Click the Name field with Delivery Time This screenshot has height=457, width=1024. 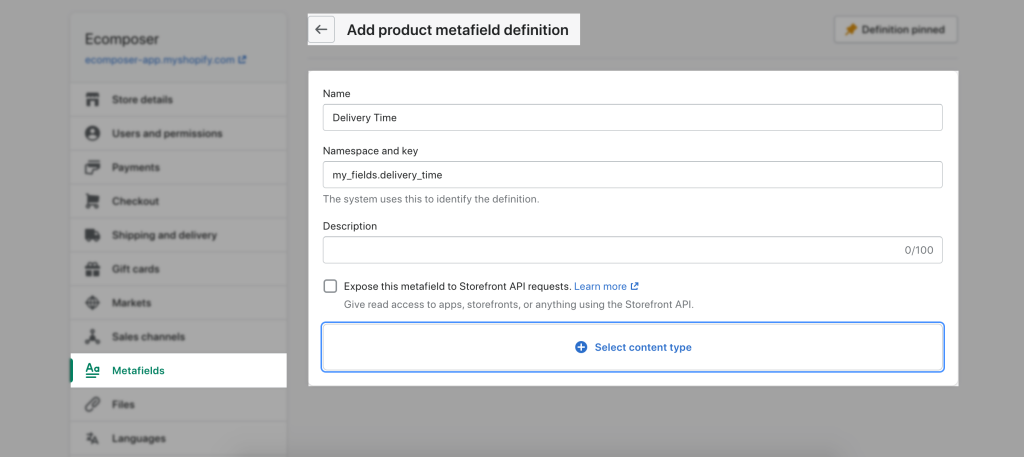[633, 118]
